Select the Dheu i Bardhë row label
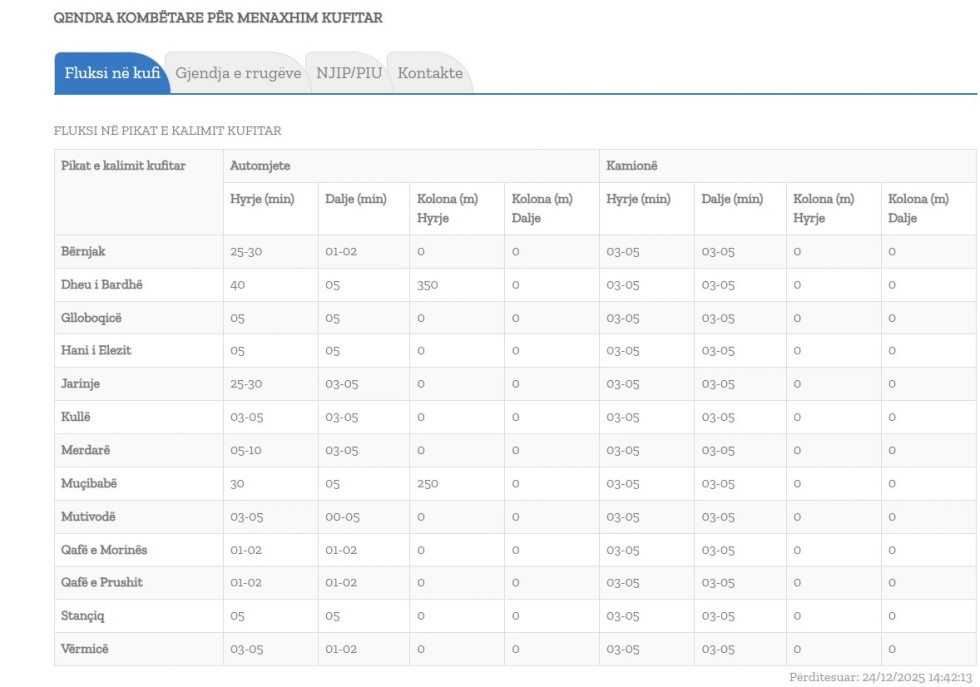This screenshot has width=980, height=687. coord(102,284)
